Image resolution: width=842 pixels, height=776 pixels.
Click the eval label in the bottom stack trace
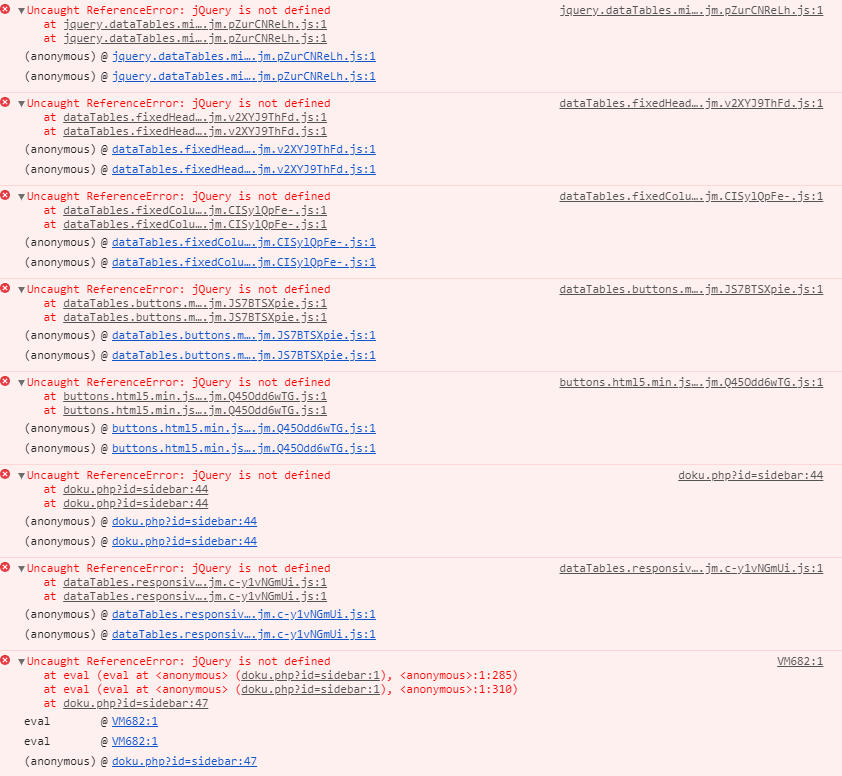(x=35, y=720)
